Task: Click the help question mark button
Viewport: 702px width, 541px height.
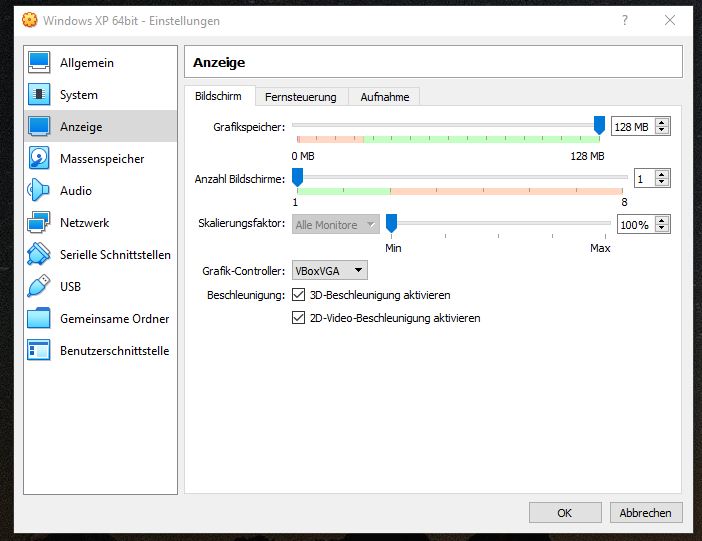Action: [625, 20]
